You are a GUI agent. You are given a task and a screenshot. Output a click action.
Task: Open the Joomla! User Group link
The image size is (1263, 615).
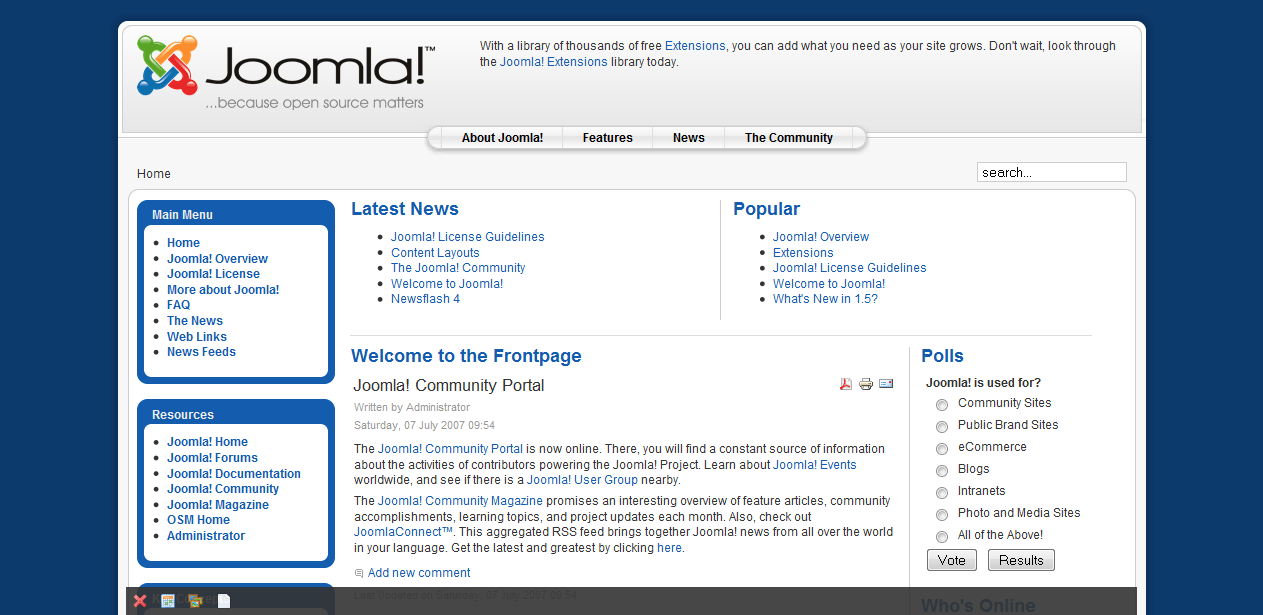tap(582, 480)
